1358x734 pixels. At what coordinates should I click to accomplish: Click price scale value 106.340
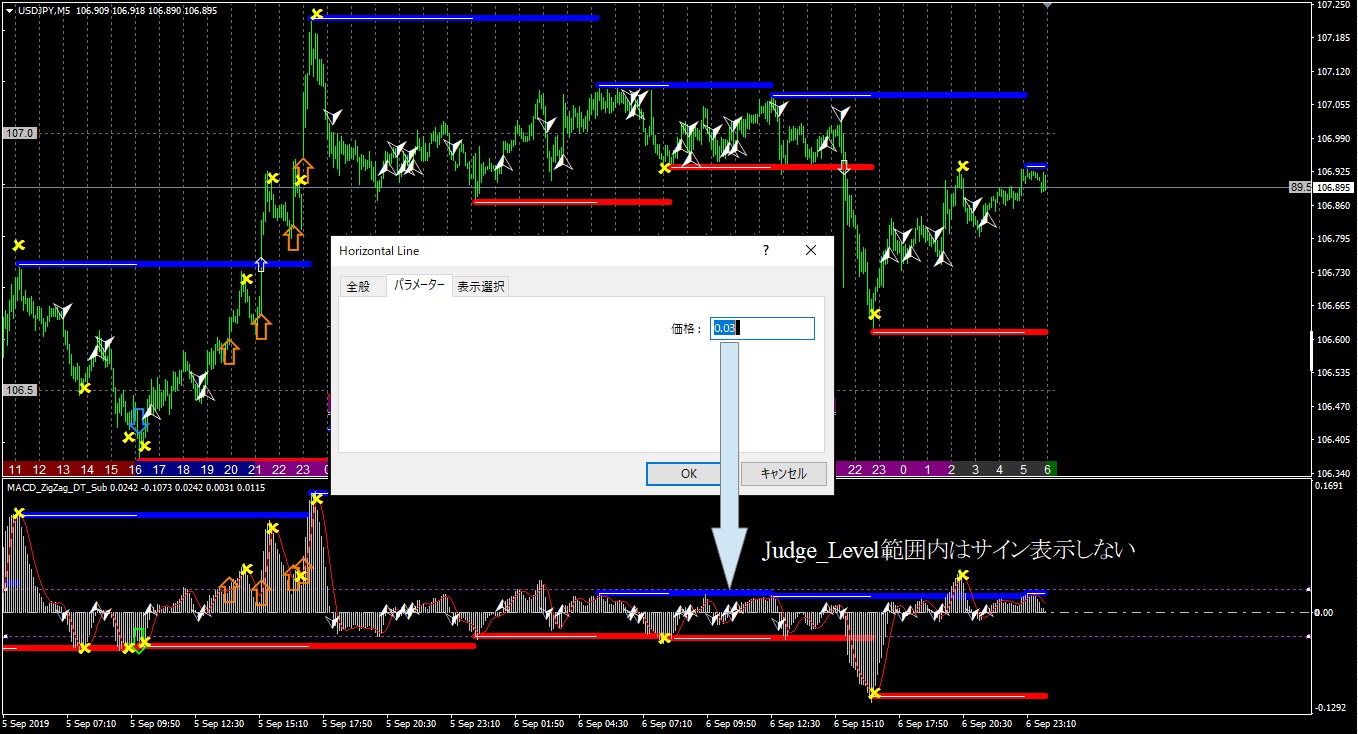point(1332,473)
